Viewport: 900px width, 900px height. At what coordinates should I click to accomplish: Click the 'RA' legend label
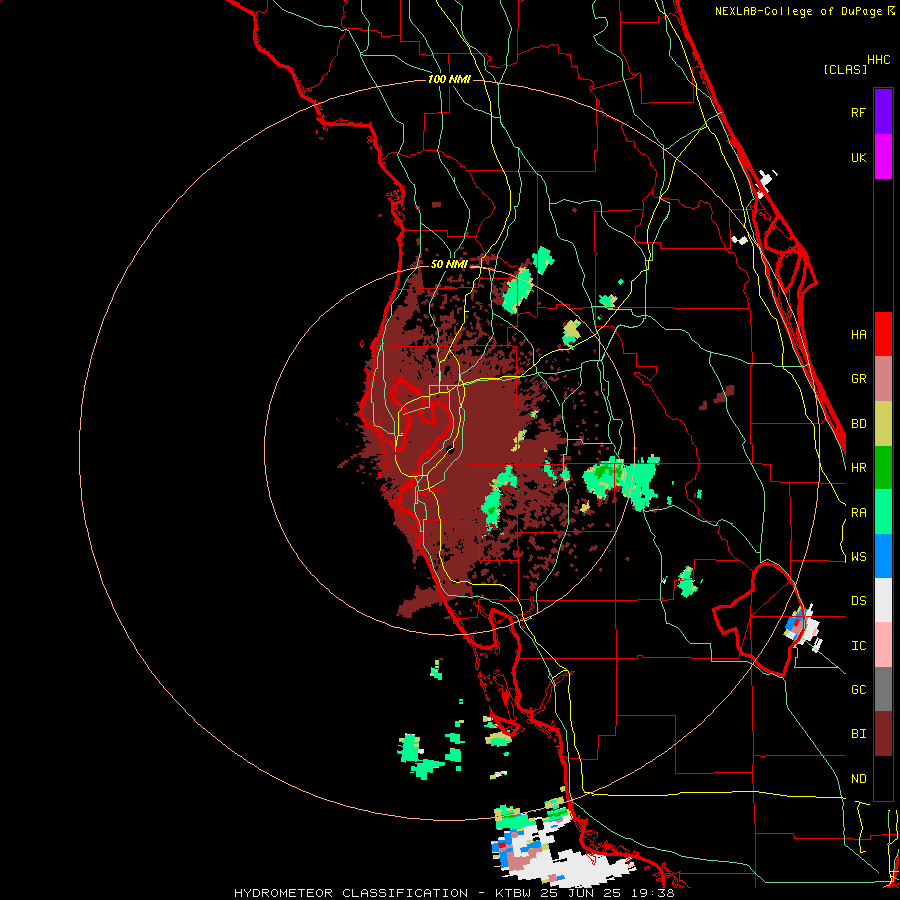click(x=858, y=513)
